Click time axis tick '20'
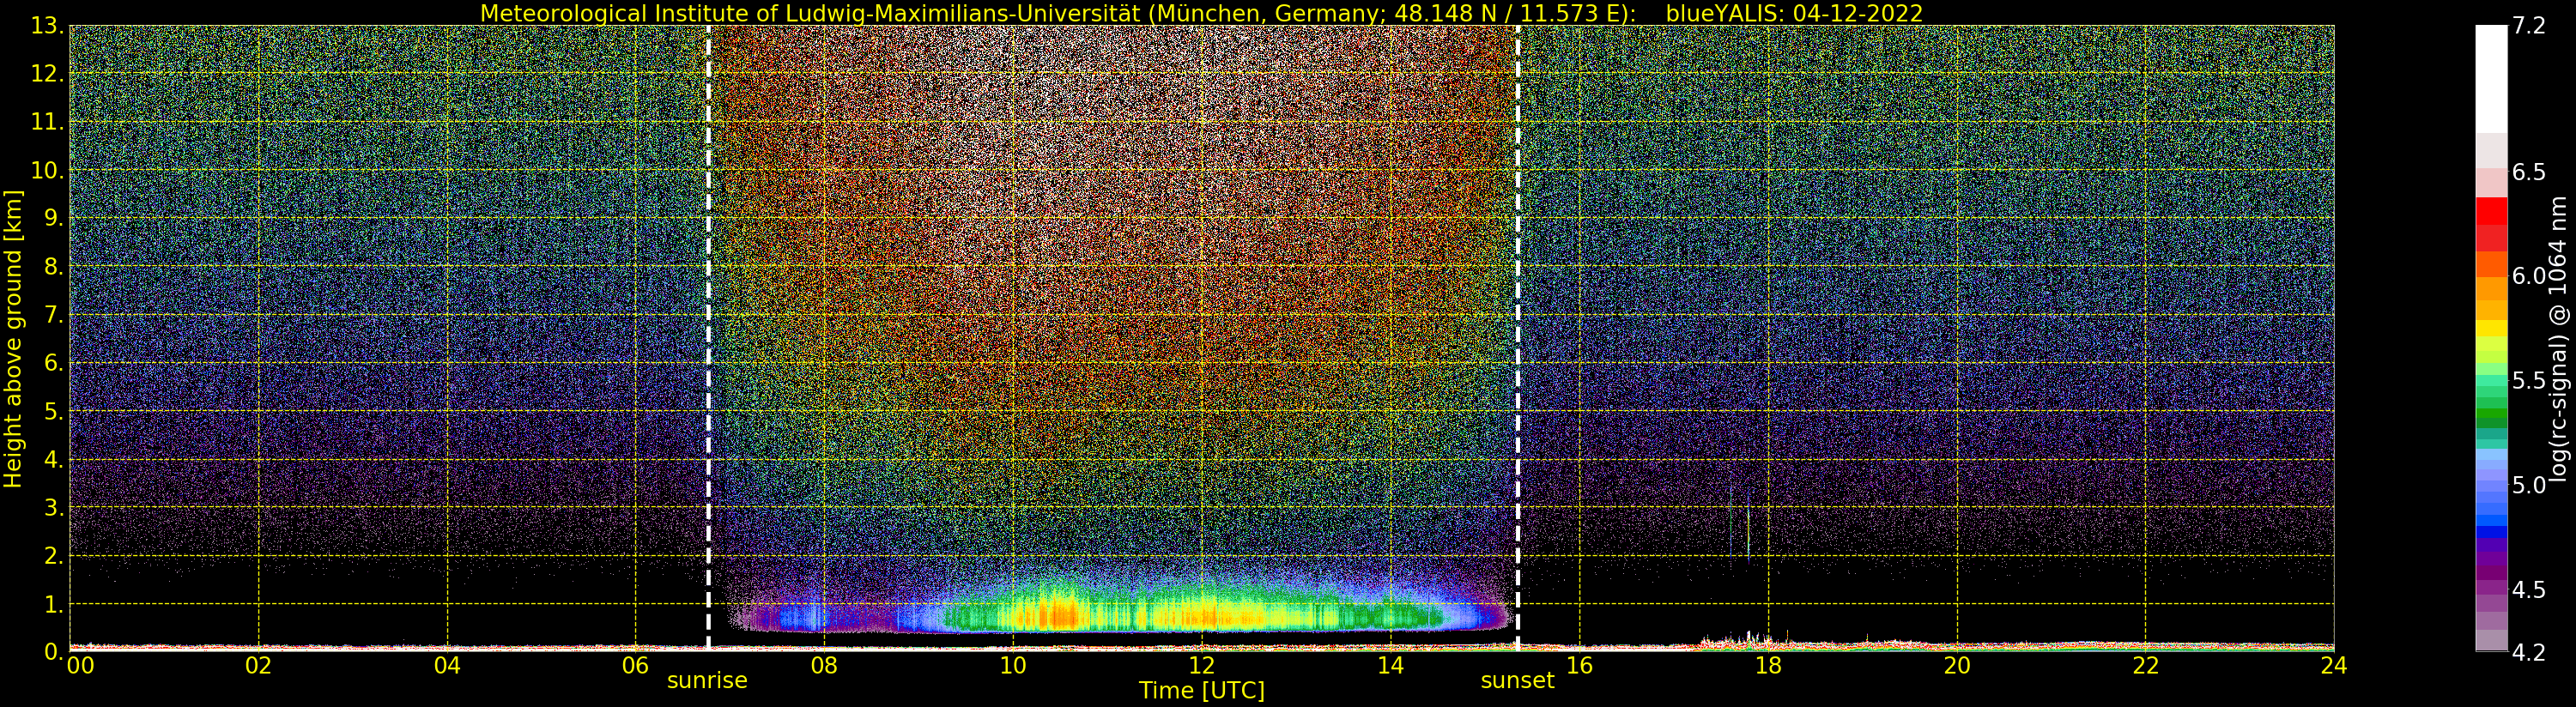This screenshot has width=2576, height=707. pos(1956,665)
